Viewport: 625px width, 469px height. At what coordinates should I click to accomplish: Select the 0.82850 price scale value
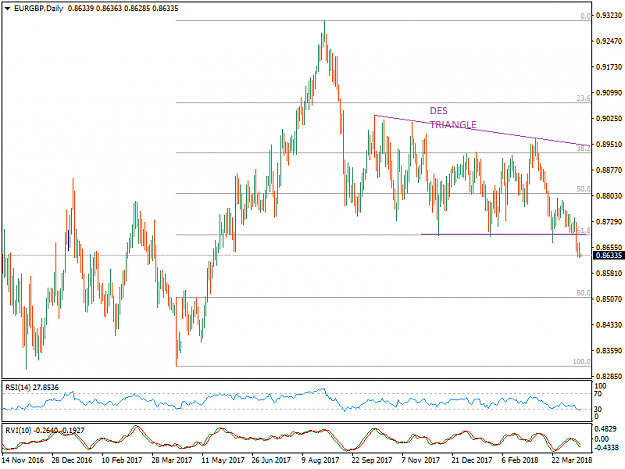(609, 376)
